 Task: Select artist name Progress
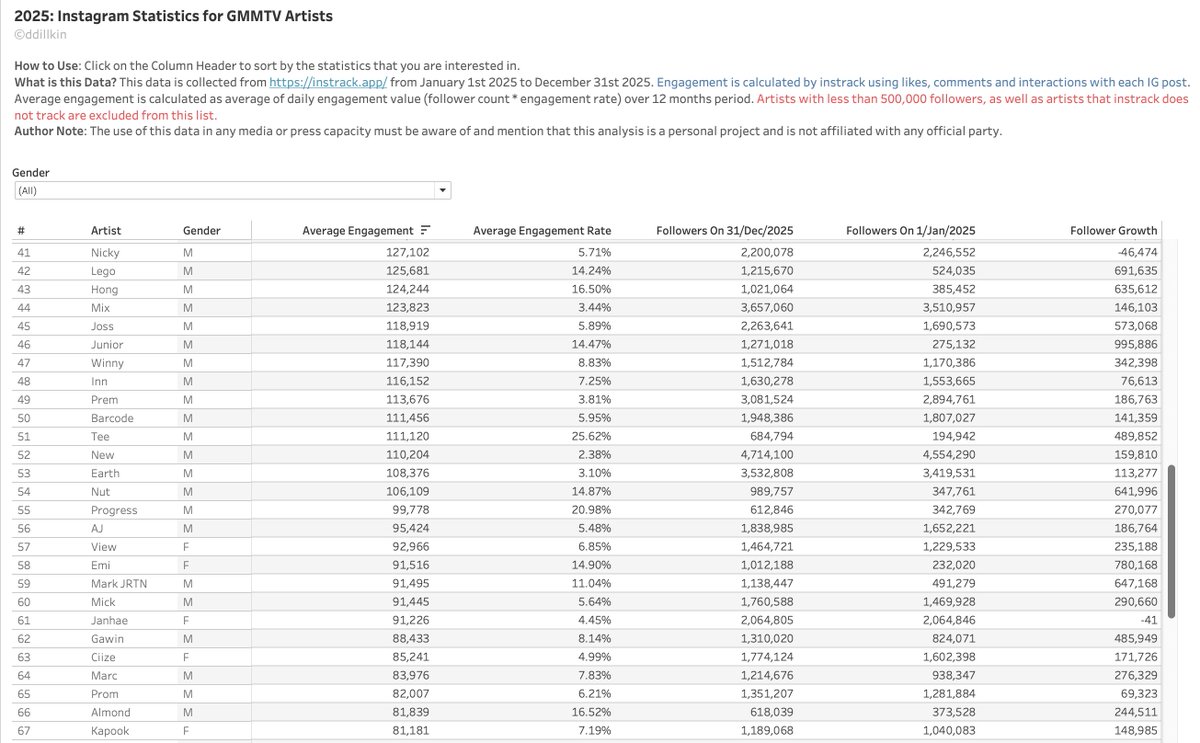point(114,510)
